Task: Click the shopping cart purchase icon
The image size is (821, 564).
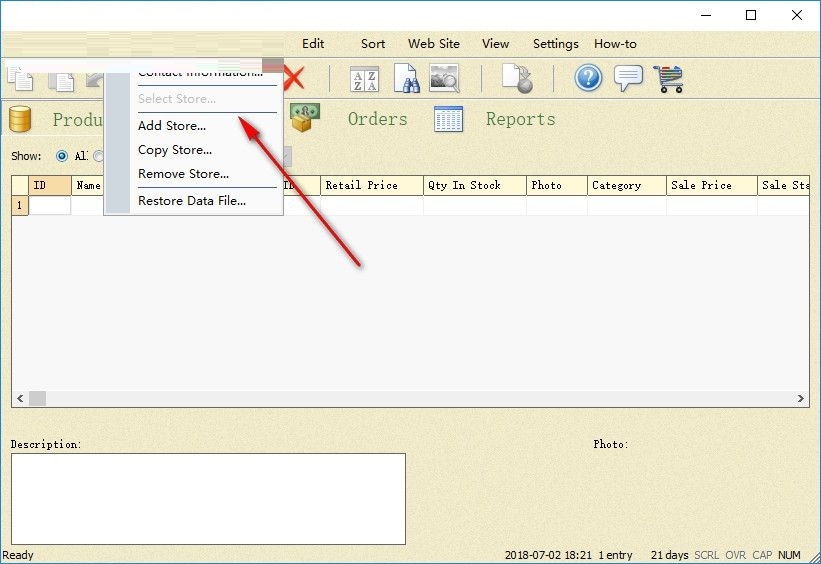Action: 669,79
